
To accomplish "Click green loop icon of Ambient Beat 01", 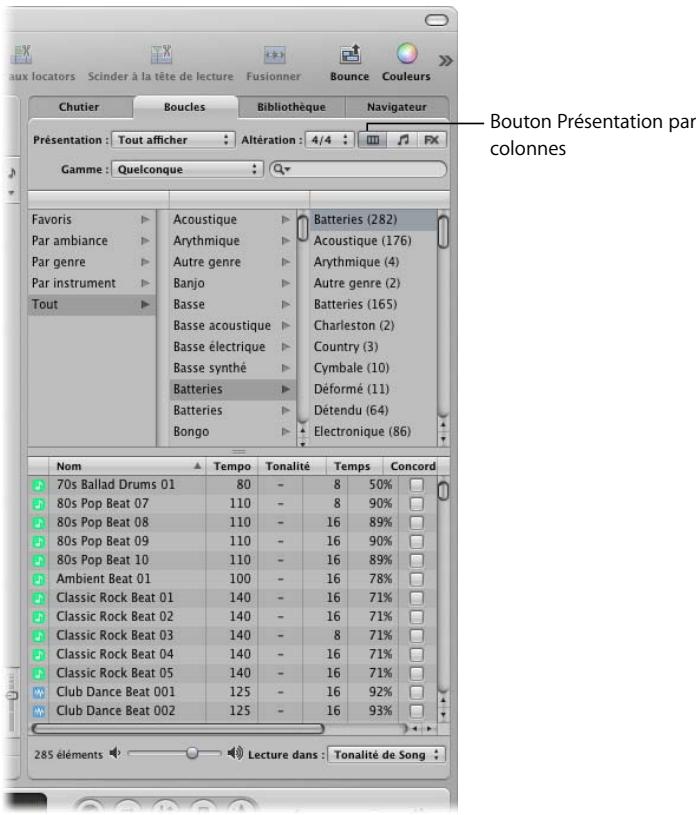I will 38,579.
